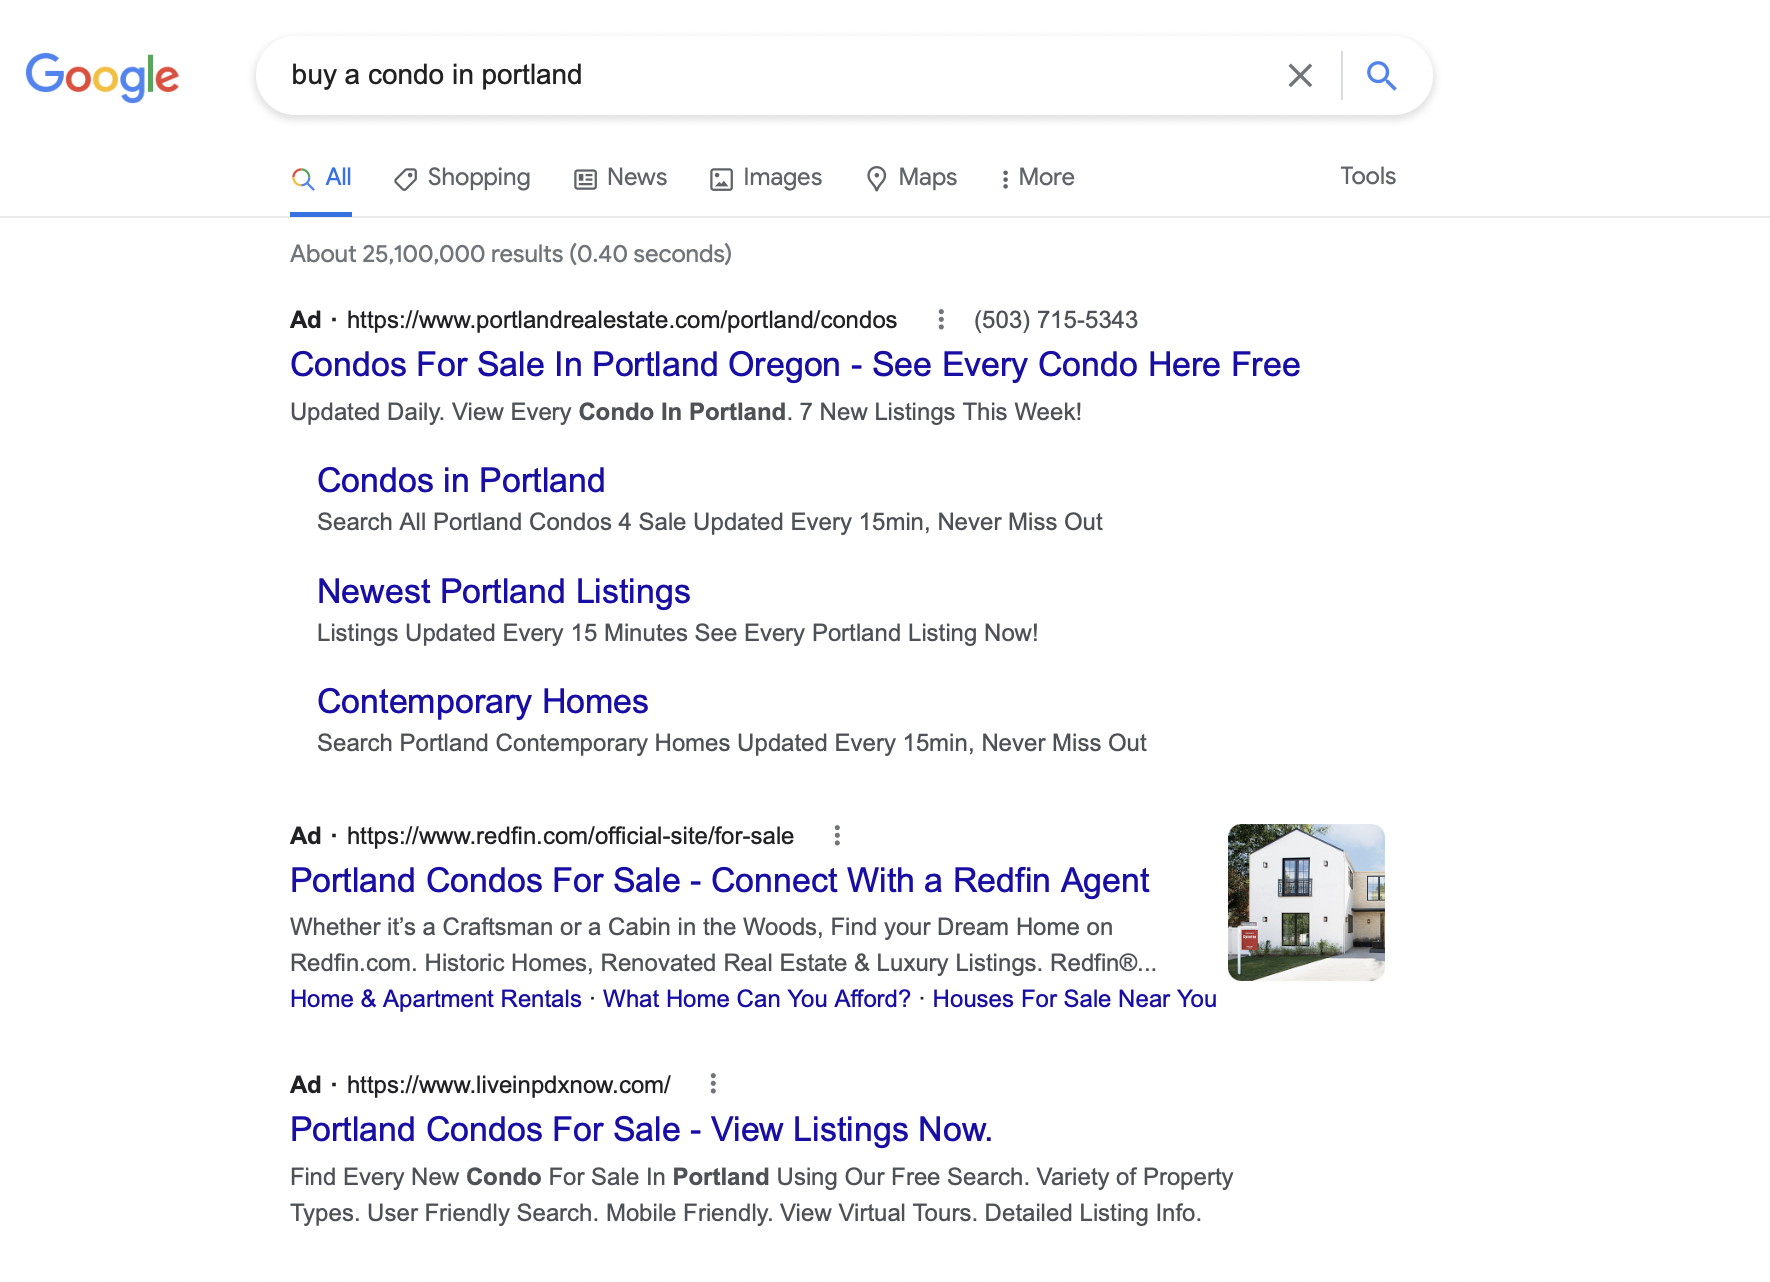
Task: Expand the More search categories menu
Action: [x=1037, y=178]
